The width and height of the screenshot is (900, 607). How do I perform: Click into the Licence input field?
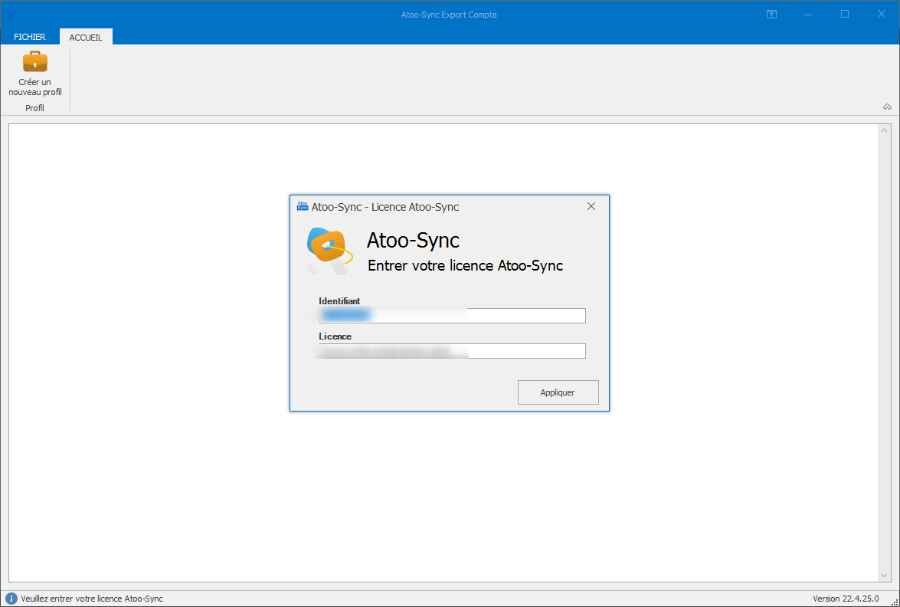click(452, 351)
